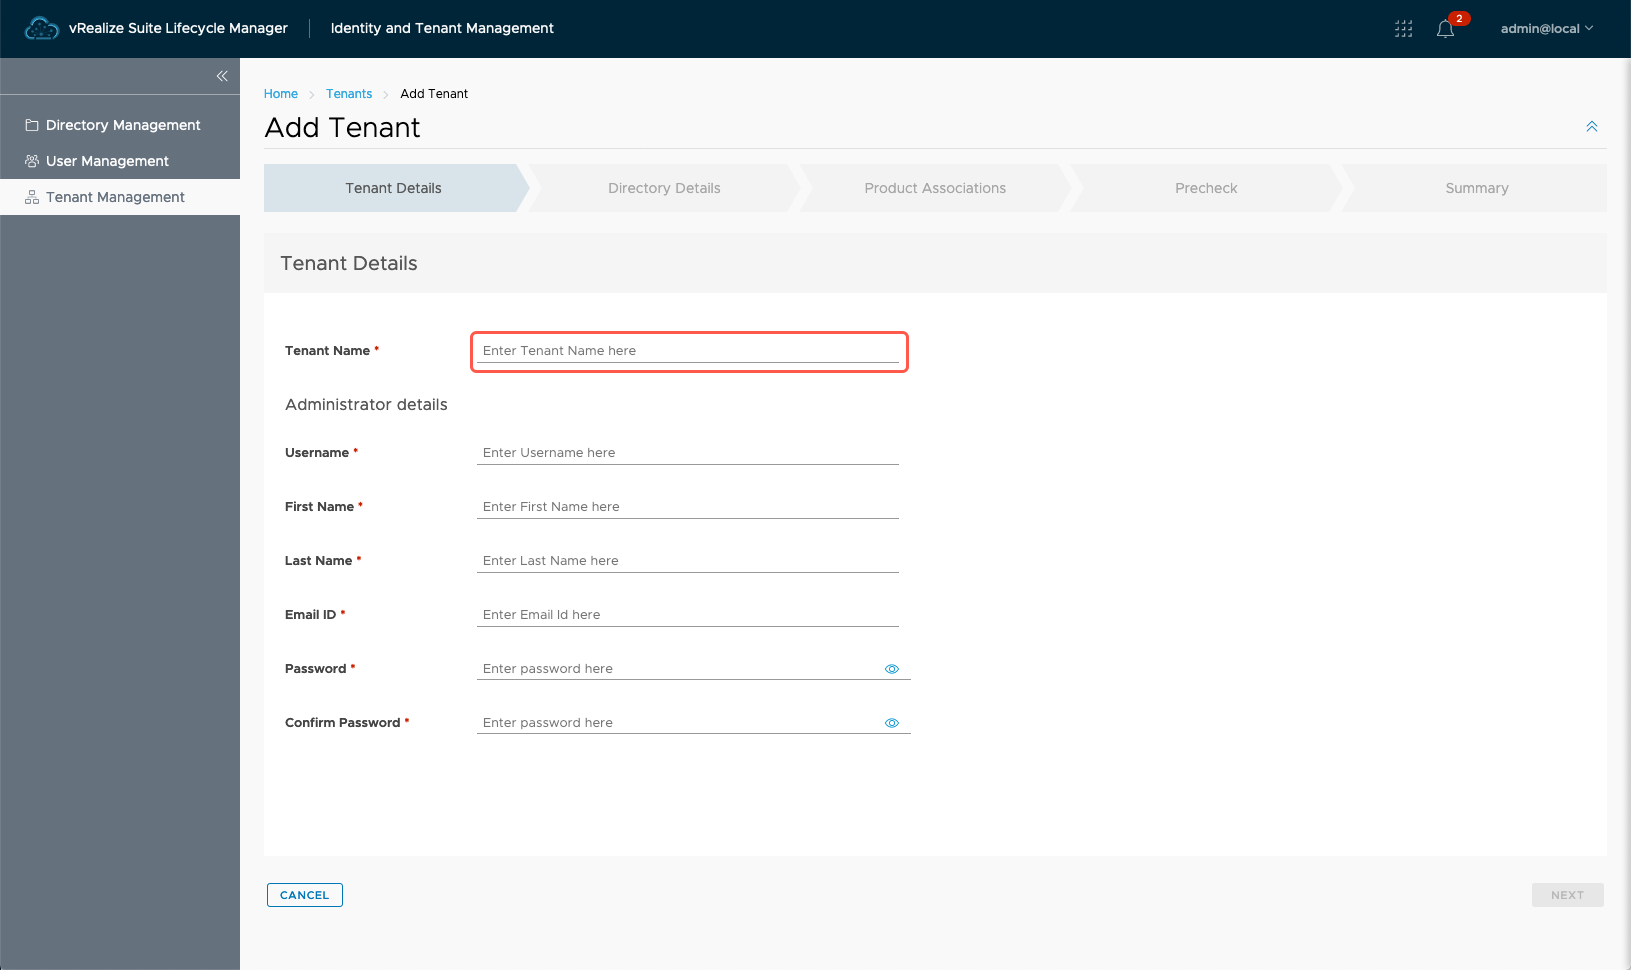Image resolution: width=1631 pixels, height=970 pixels.
Task: Click the vRealize cloud logo icon
Action: [41, 29]
